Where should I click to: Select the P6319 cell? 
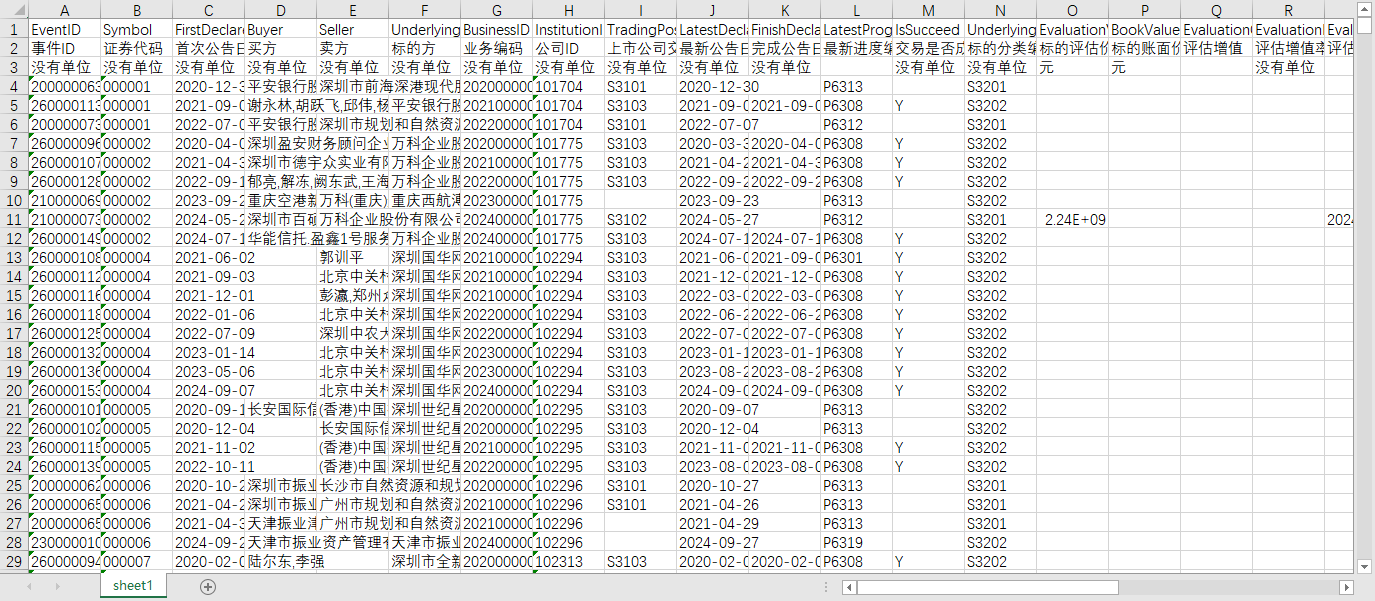pos(856,542)
